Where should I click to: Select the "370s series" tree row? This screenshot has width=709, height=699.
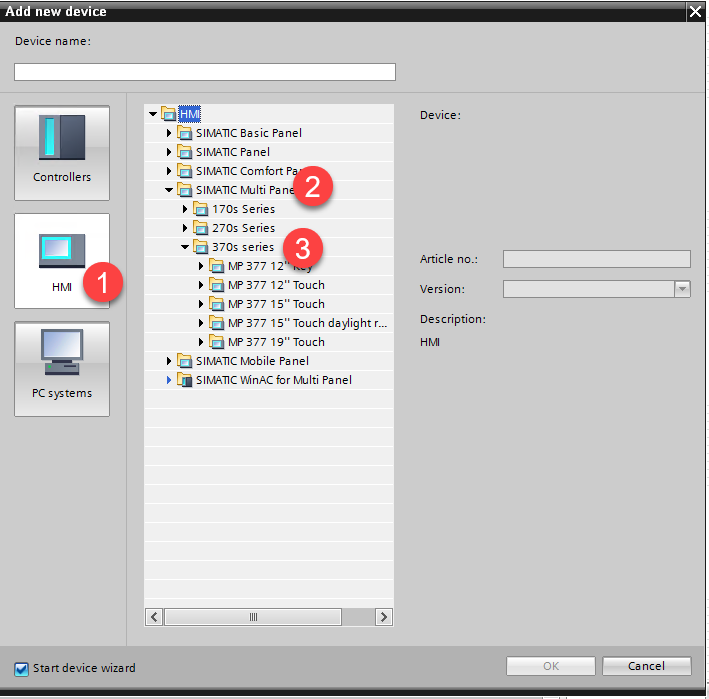point(269,247)
